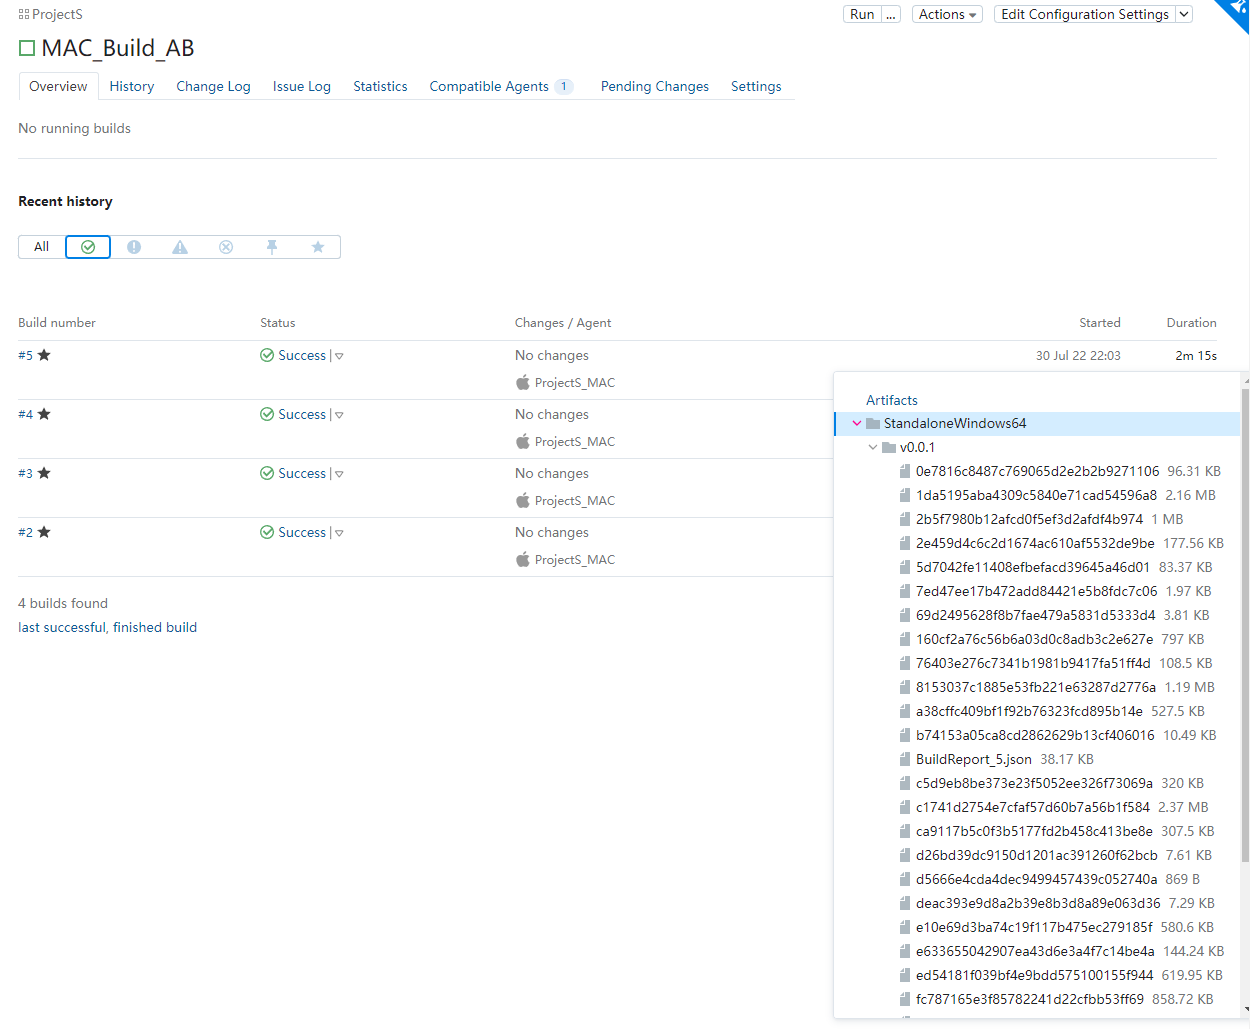Click the green success icon of build #2
This screenshot has width=1250, height=1029.
tap(267, 532)
